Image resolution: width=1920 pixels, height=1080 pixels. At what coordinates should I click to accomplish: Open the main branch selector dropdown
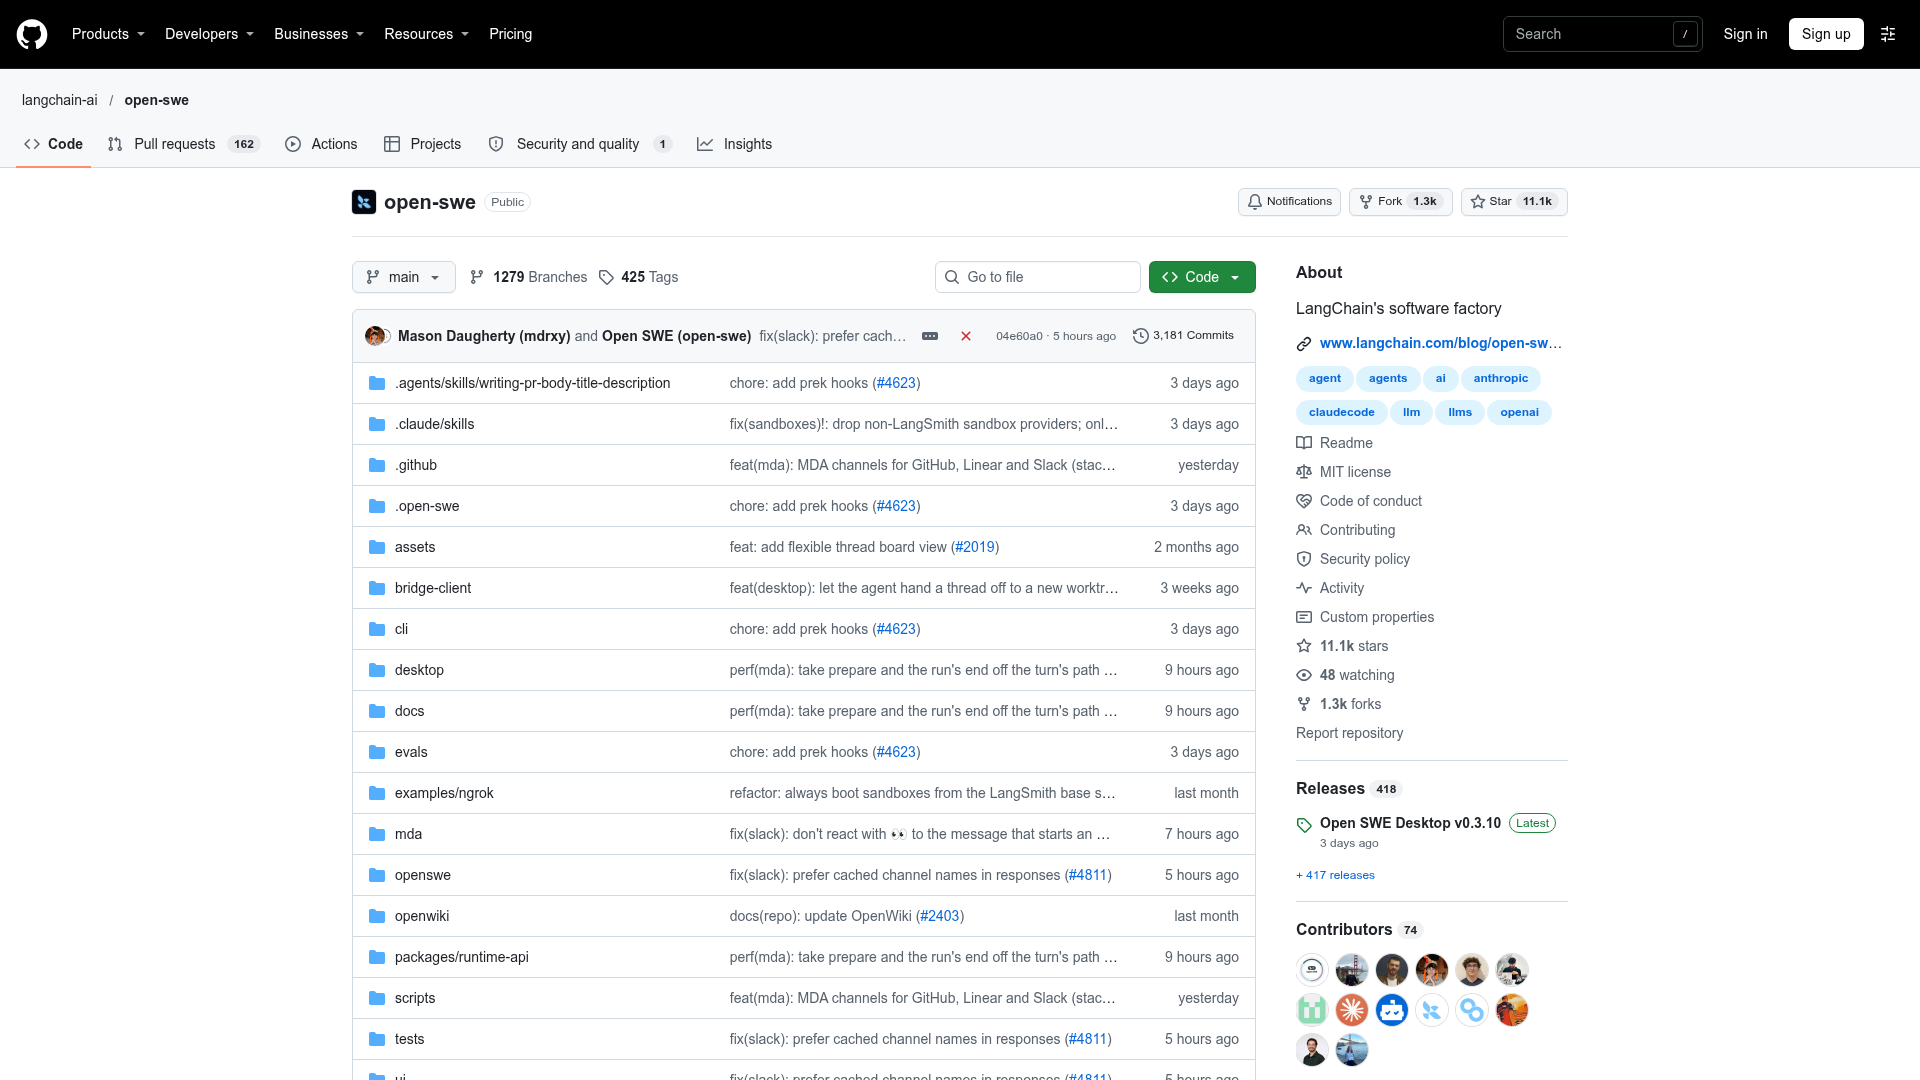click(x=404, y=277)
